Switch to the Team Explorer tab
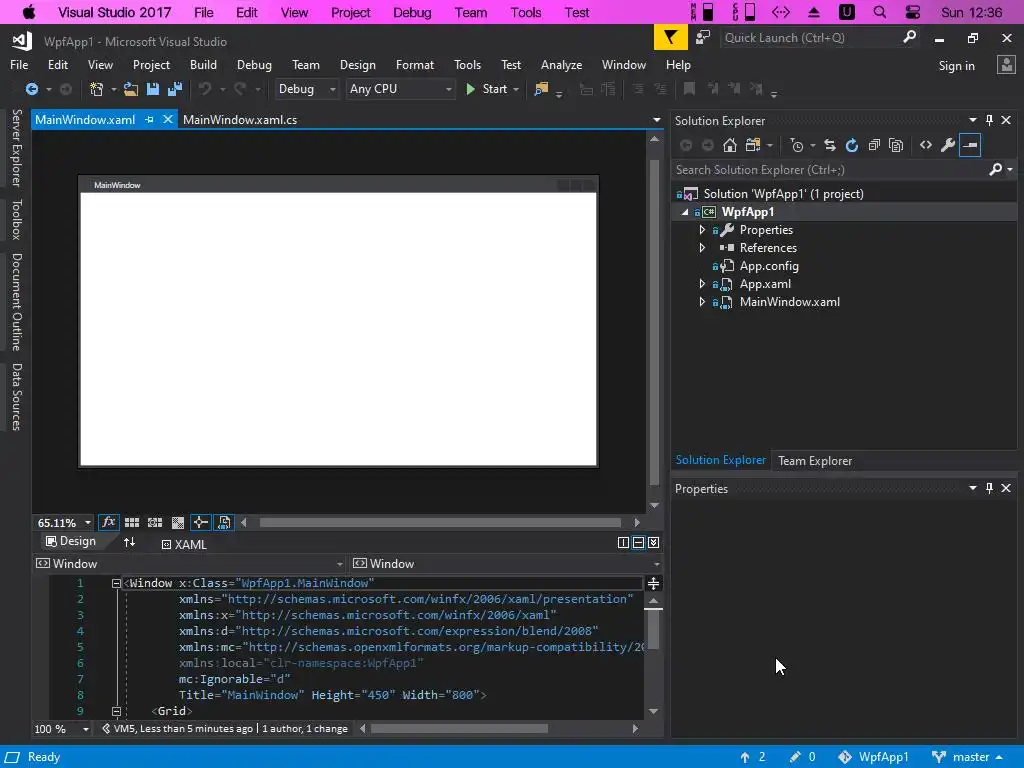Screen dimensions: 1024x768 pos(815,460)
